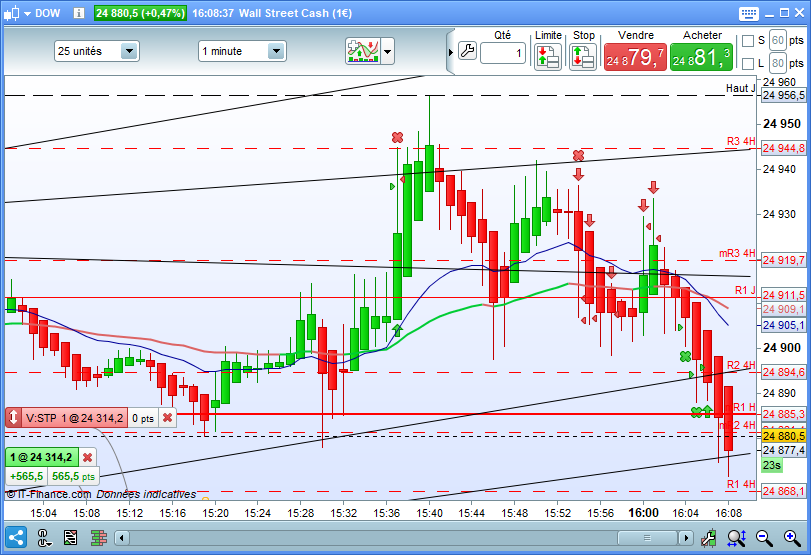Open the order book candles icon

click(98, 538)
